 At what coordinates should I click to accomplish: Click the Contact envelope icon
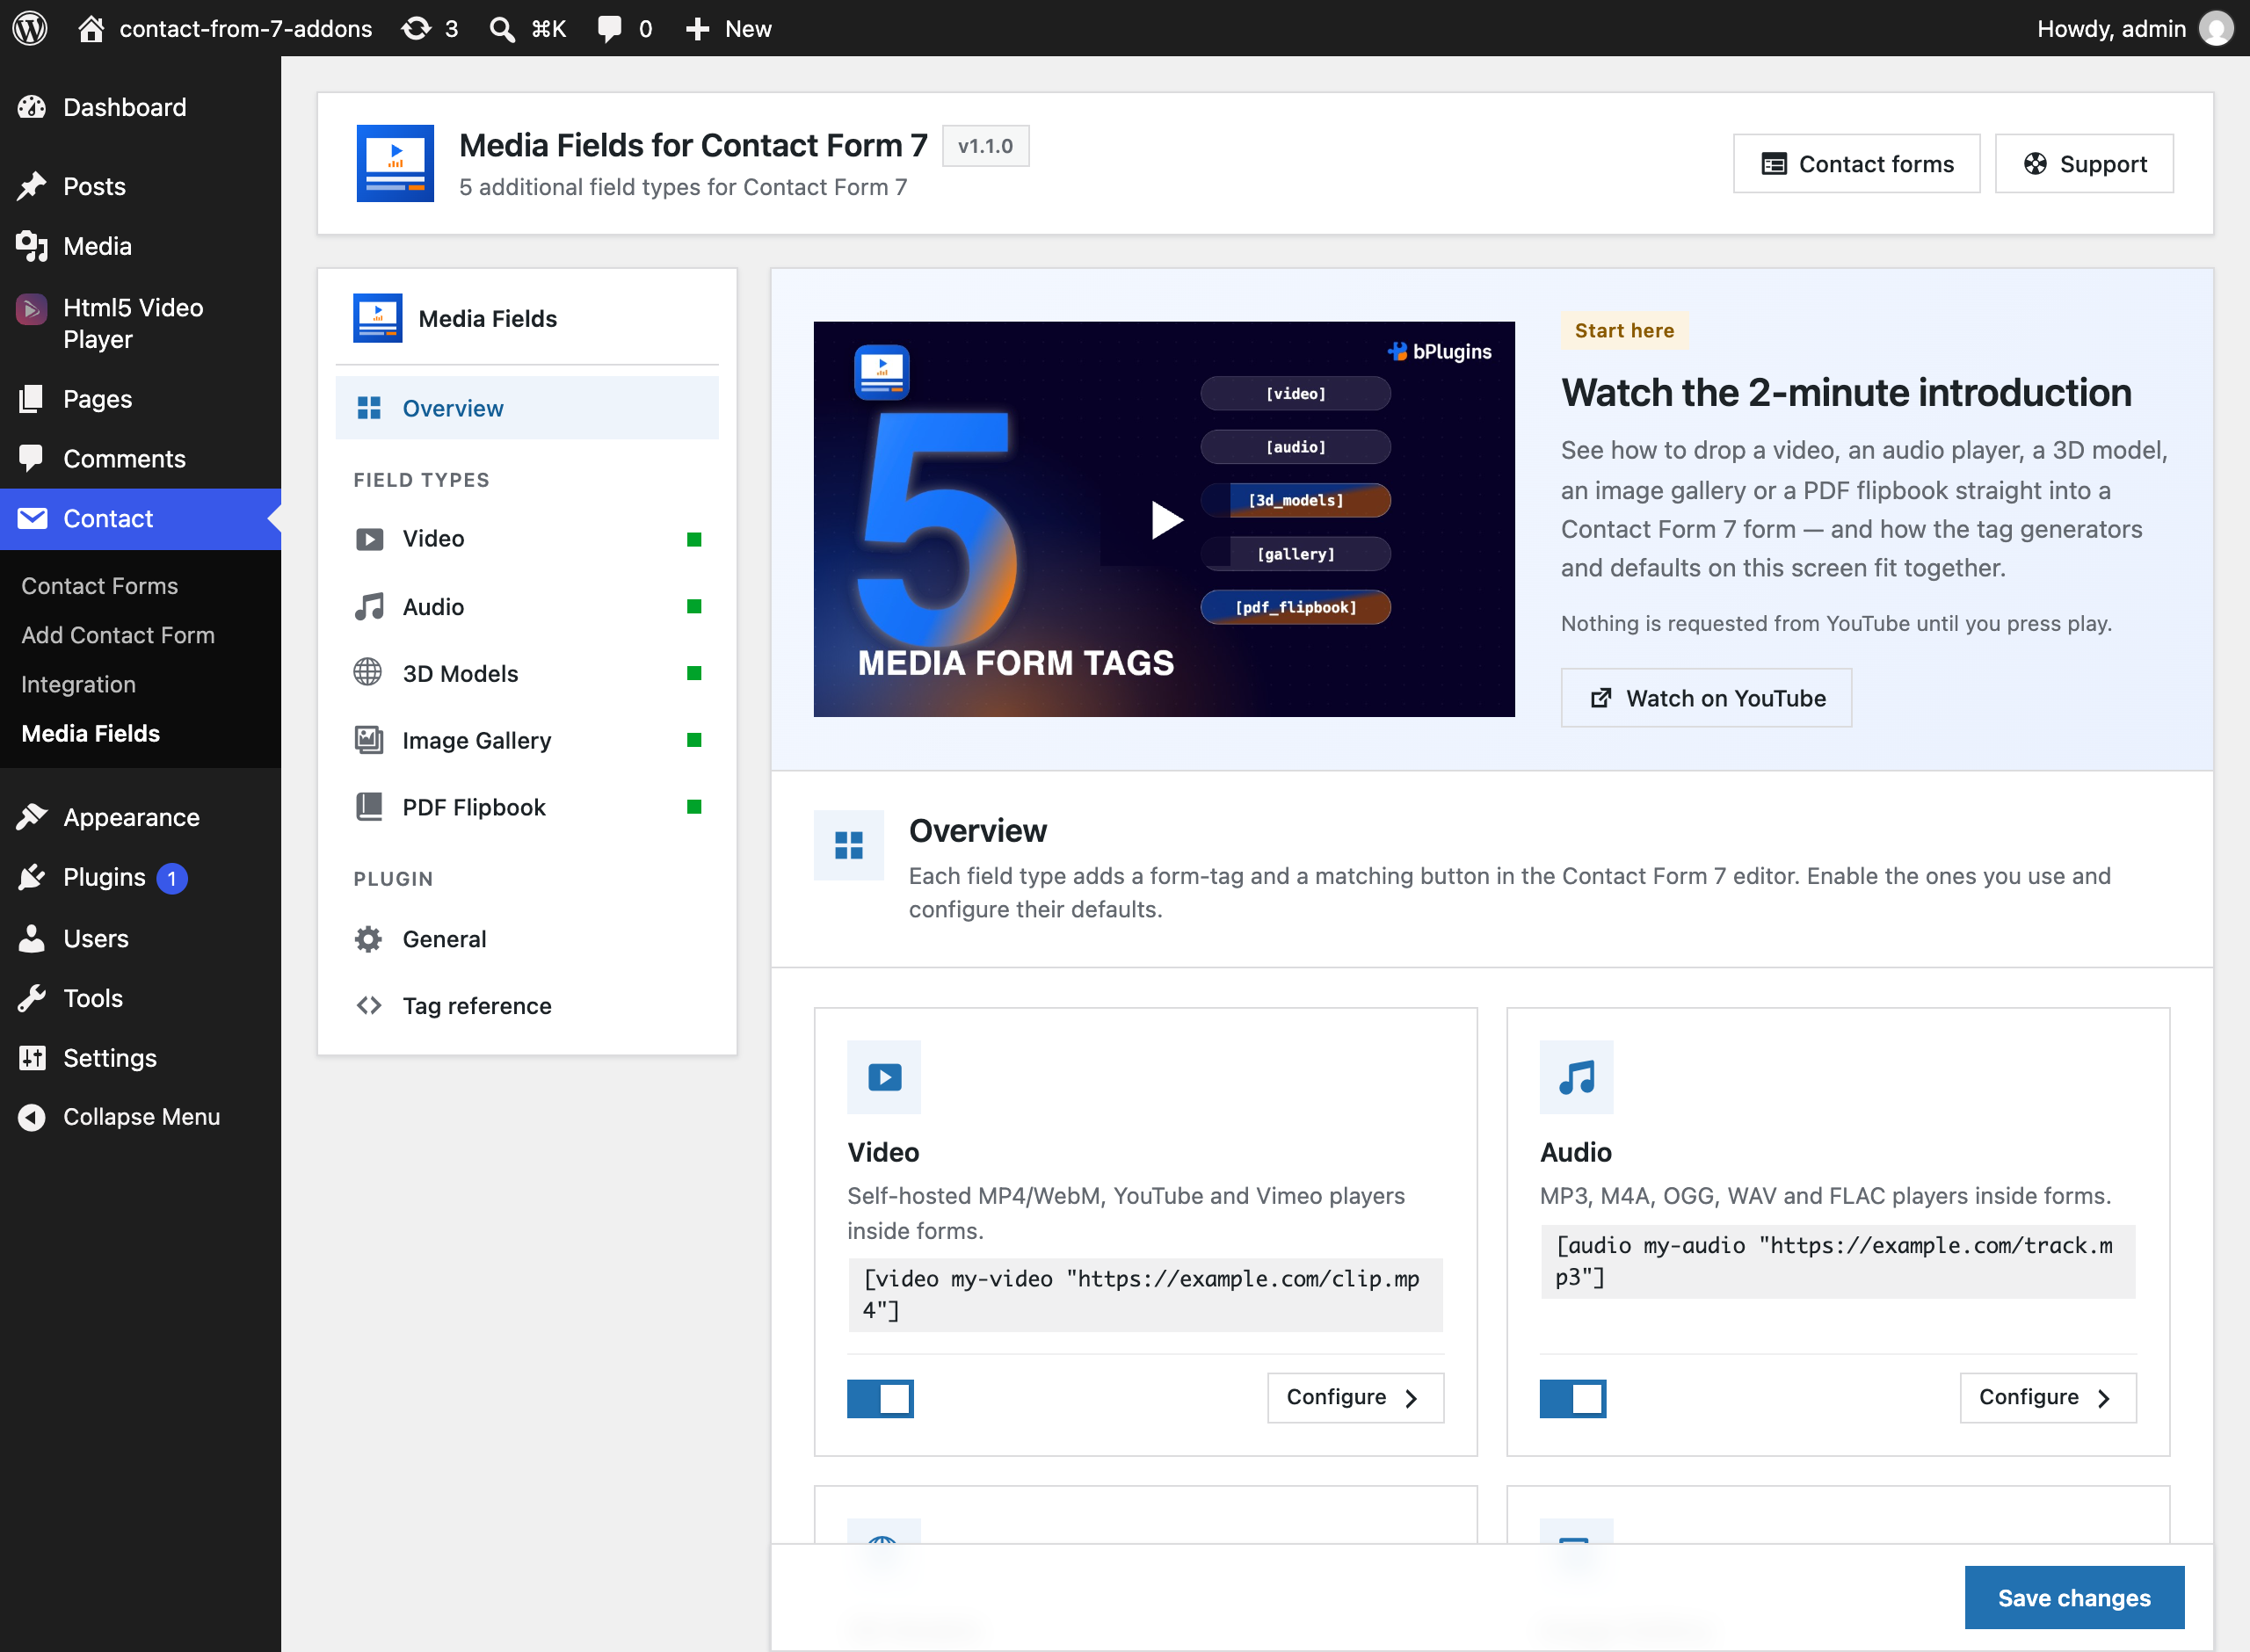[x=32, y=518]
